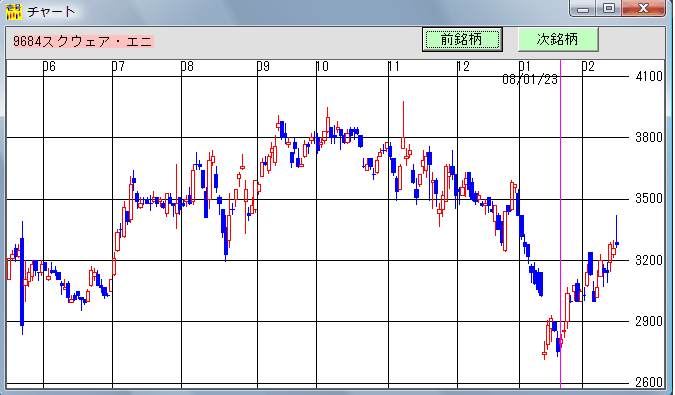Click the 11 month label on time axis
This screenshot has height=395, width=675.
(x=393, y=66)
